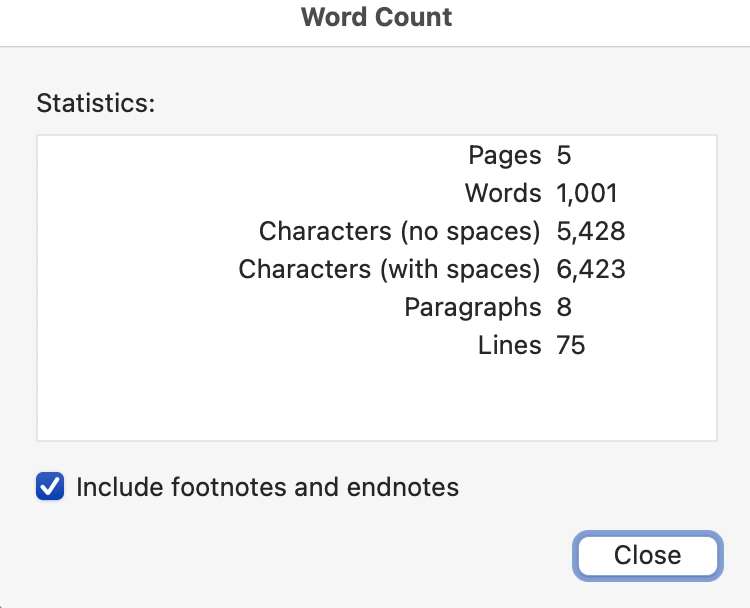This screenshot has width=750, height=608.
Task: Click the Lines value of 75
Action: pyautogui.click(x=570, y=345)
